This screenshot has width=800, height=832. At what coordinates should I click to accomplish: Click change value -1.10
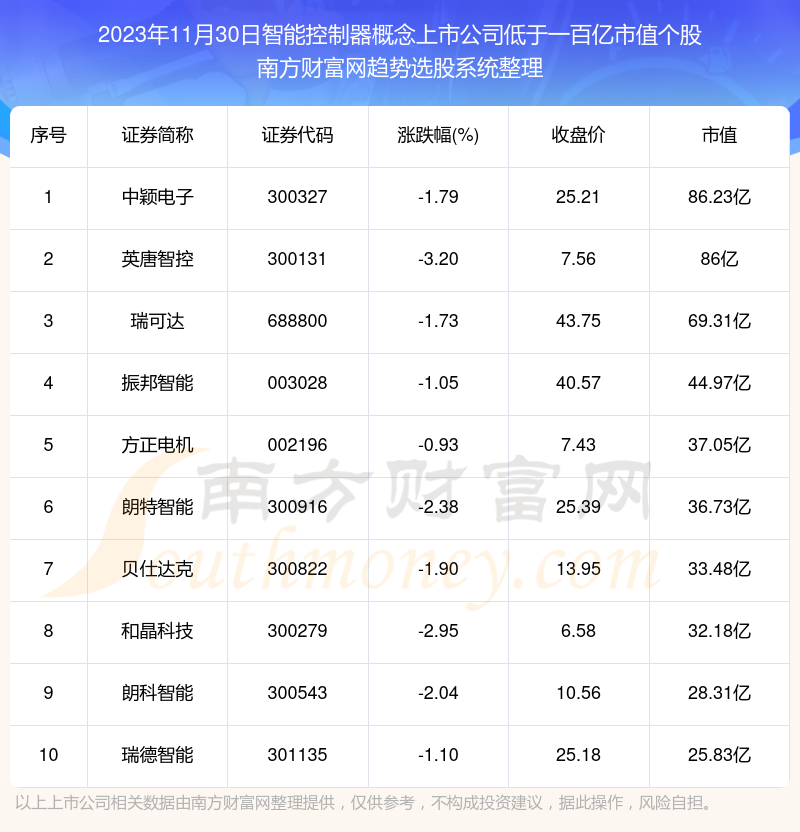coord(438,756)
